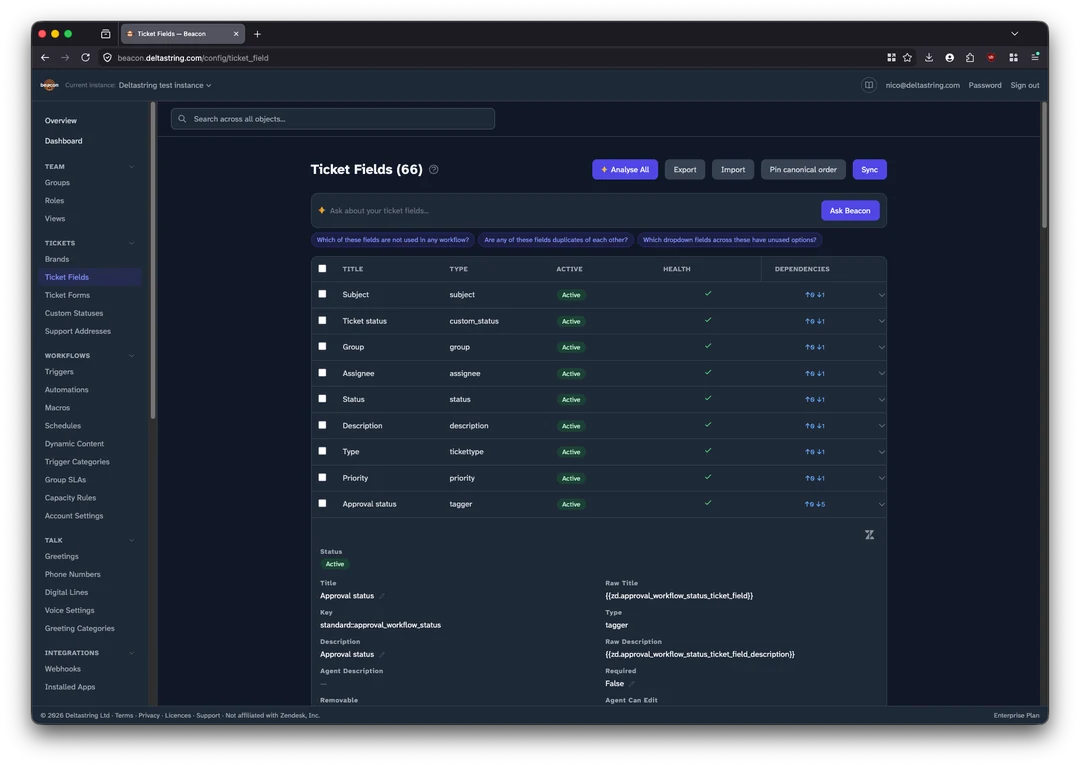Image resolution: width=1080 pixels, height=766 pixels.
Task: Collapse the TEAM sidebar section
Action: [x=132, y=167]
